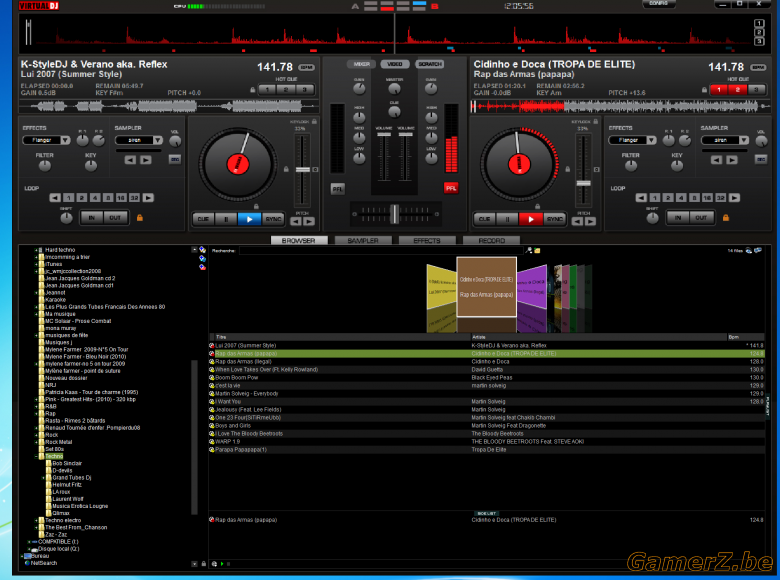Set left deck loop to 32 beats
The image size is (780, 580).
point(134,198)
